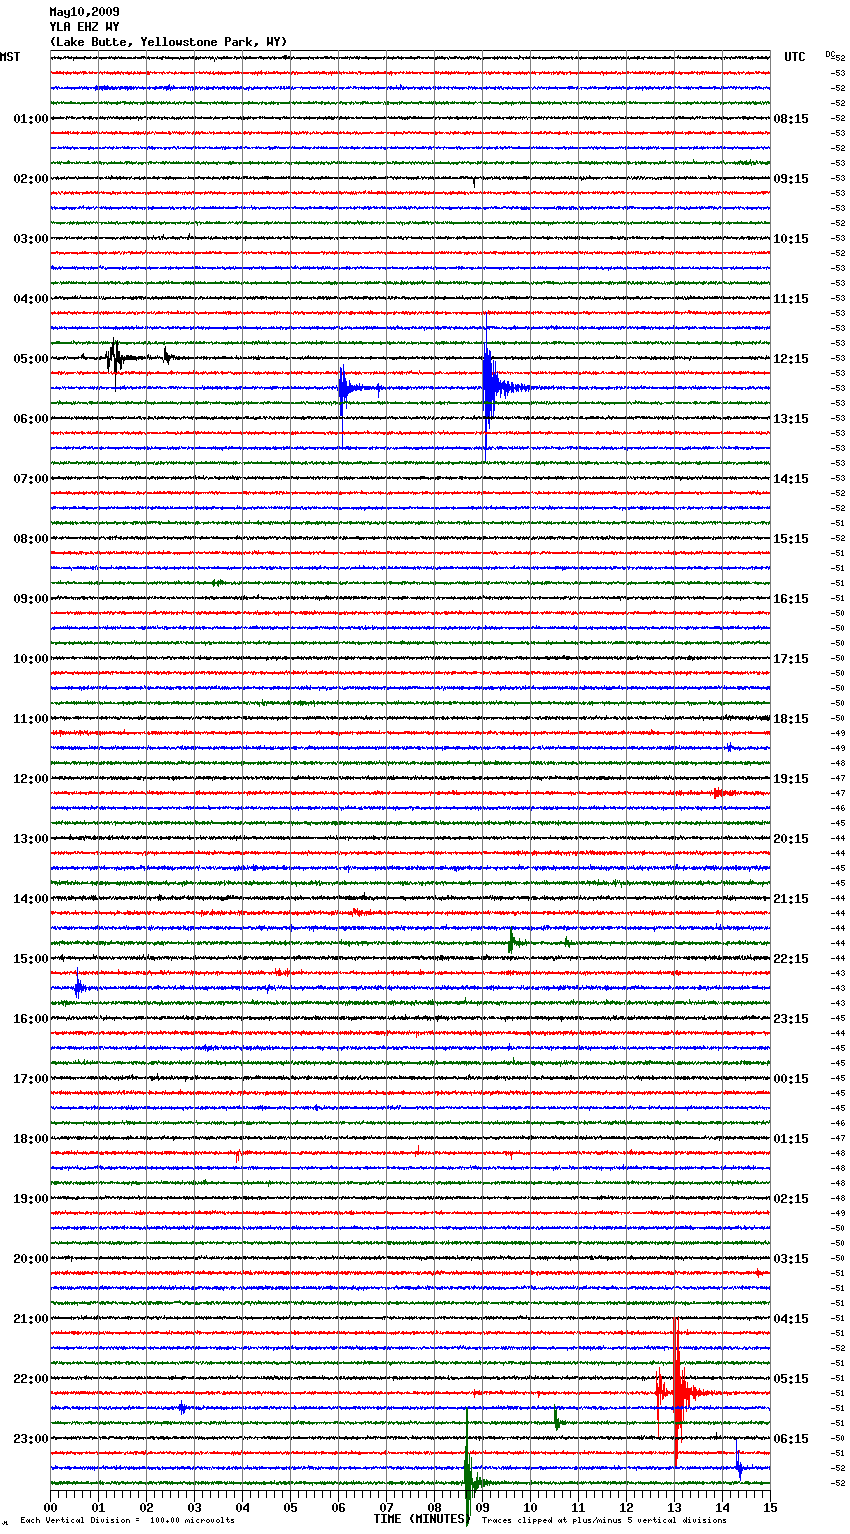This screenshot has width=850, height=1534.
Task: Click the 05:15 UTC row label
Action: (791, 1379)
